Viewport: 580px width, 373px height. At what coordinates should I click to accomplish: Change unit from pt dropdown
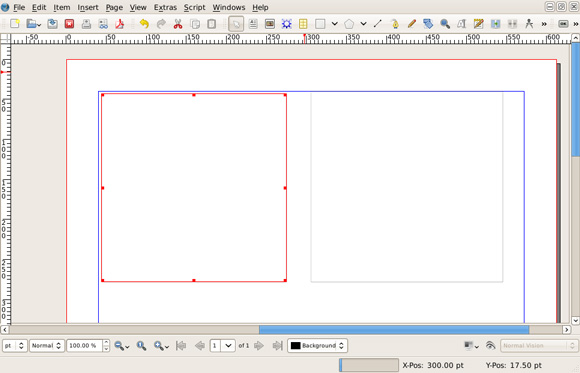tap(15, 346)
